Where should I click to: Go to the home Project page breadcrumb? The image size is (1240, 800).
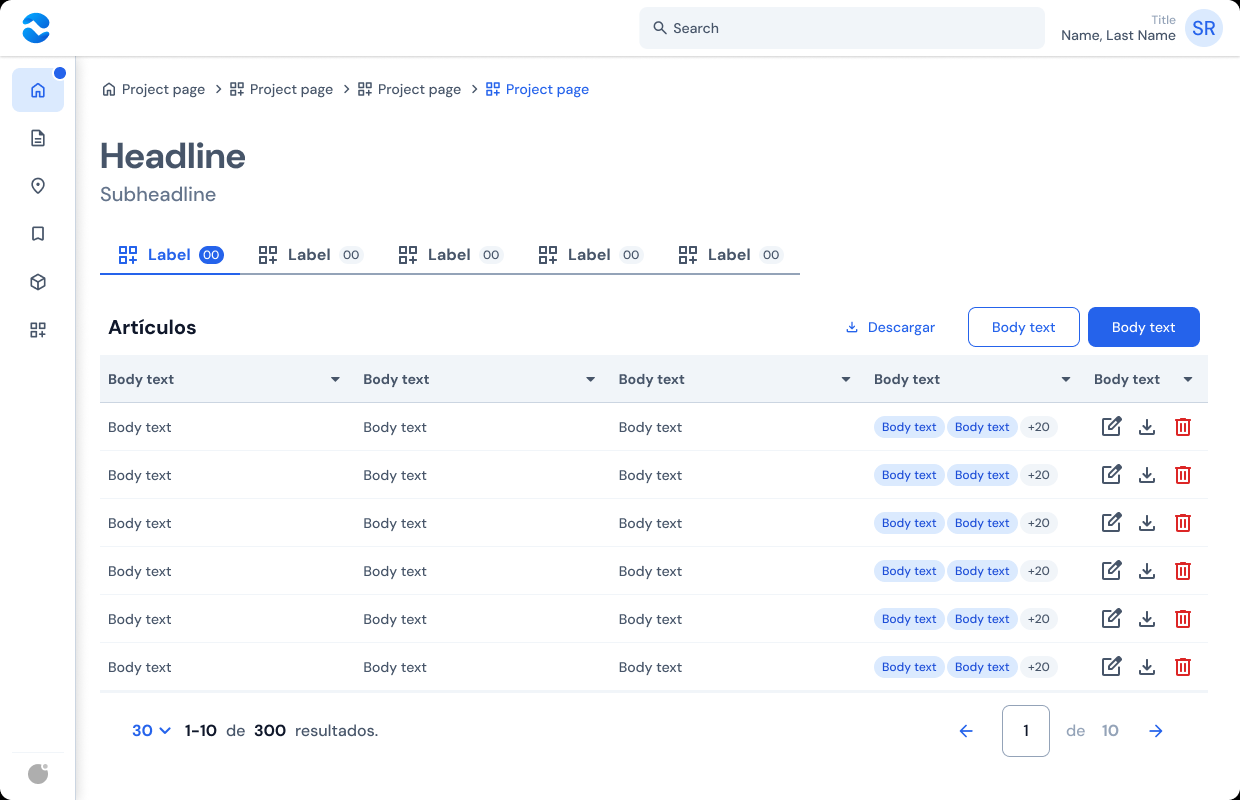[153, 89]
